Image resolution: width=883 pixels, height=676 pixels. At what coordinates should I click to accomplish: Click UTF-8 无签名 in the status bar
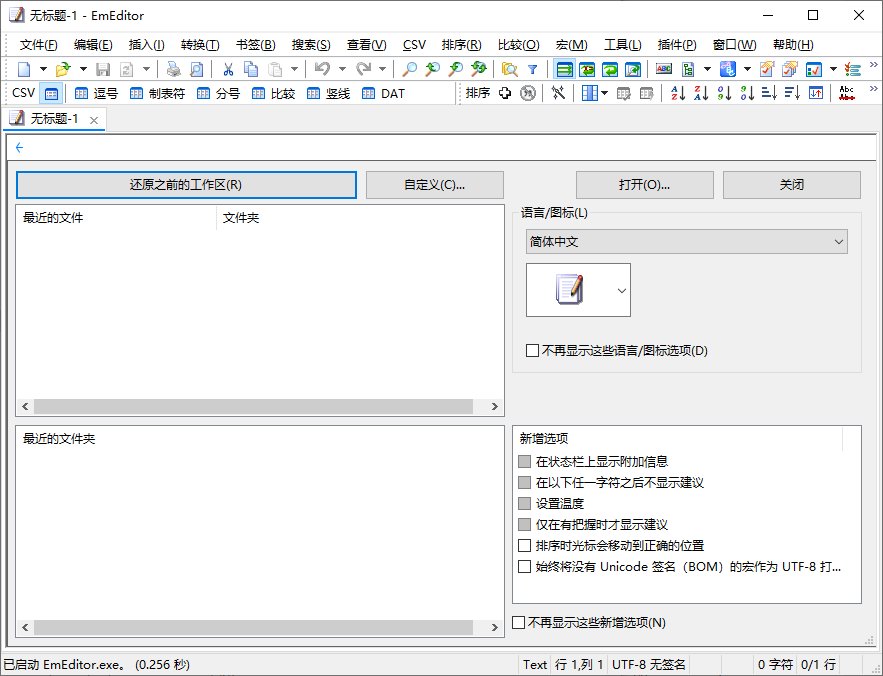(648, 665)
